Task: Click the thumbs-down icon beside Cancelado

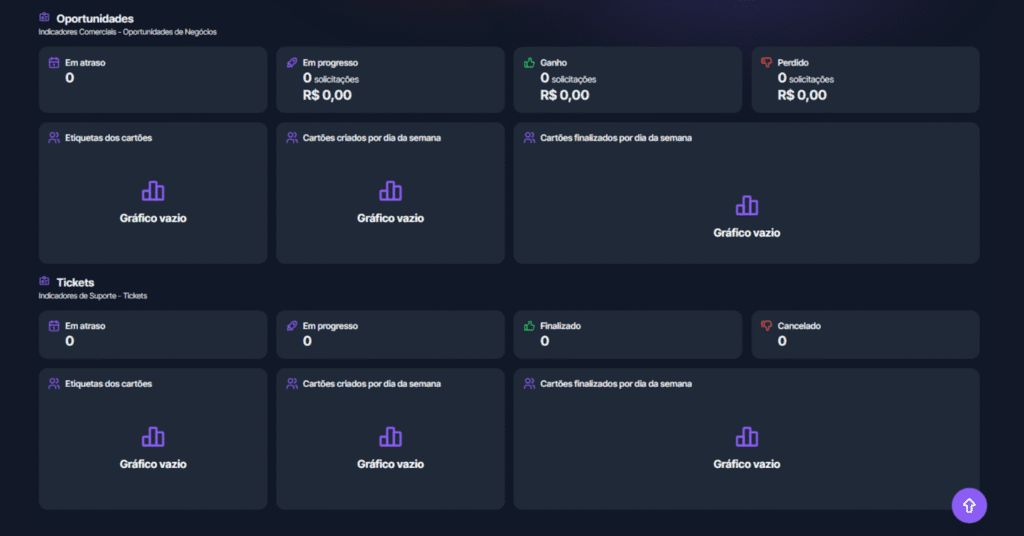Action: [x=767, y=326]
